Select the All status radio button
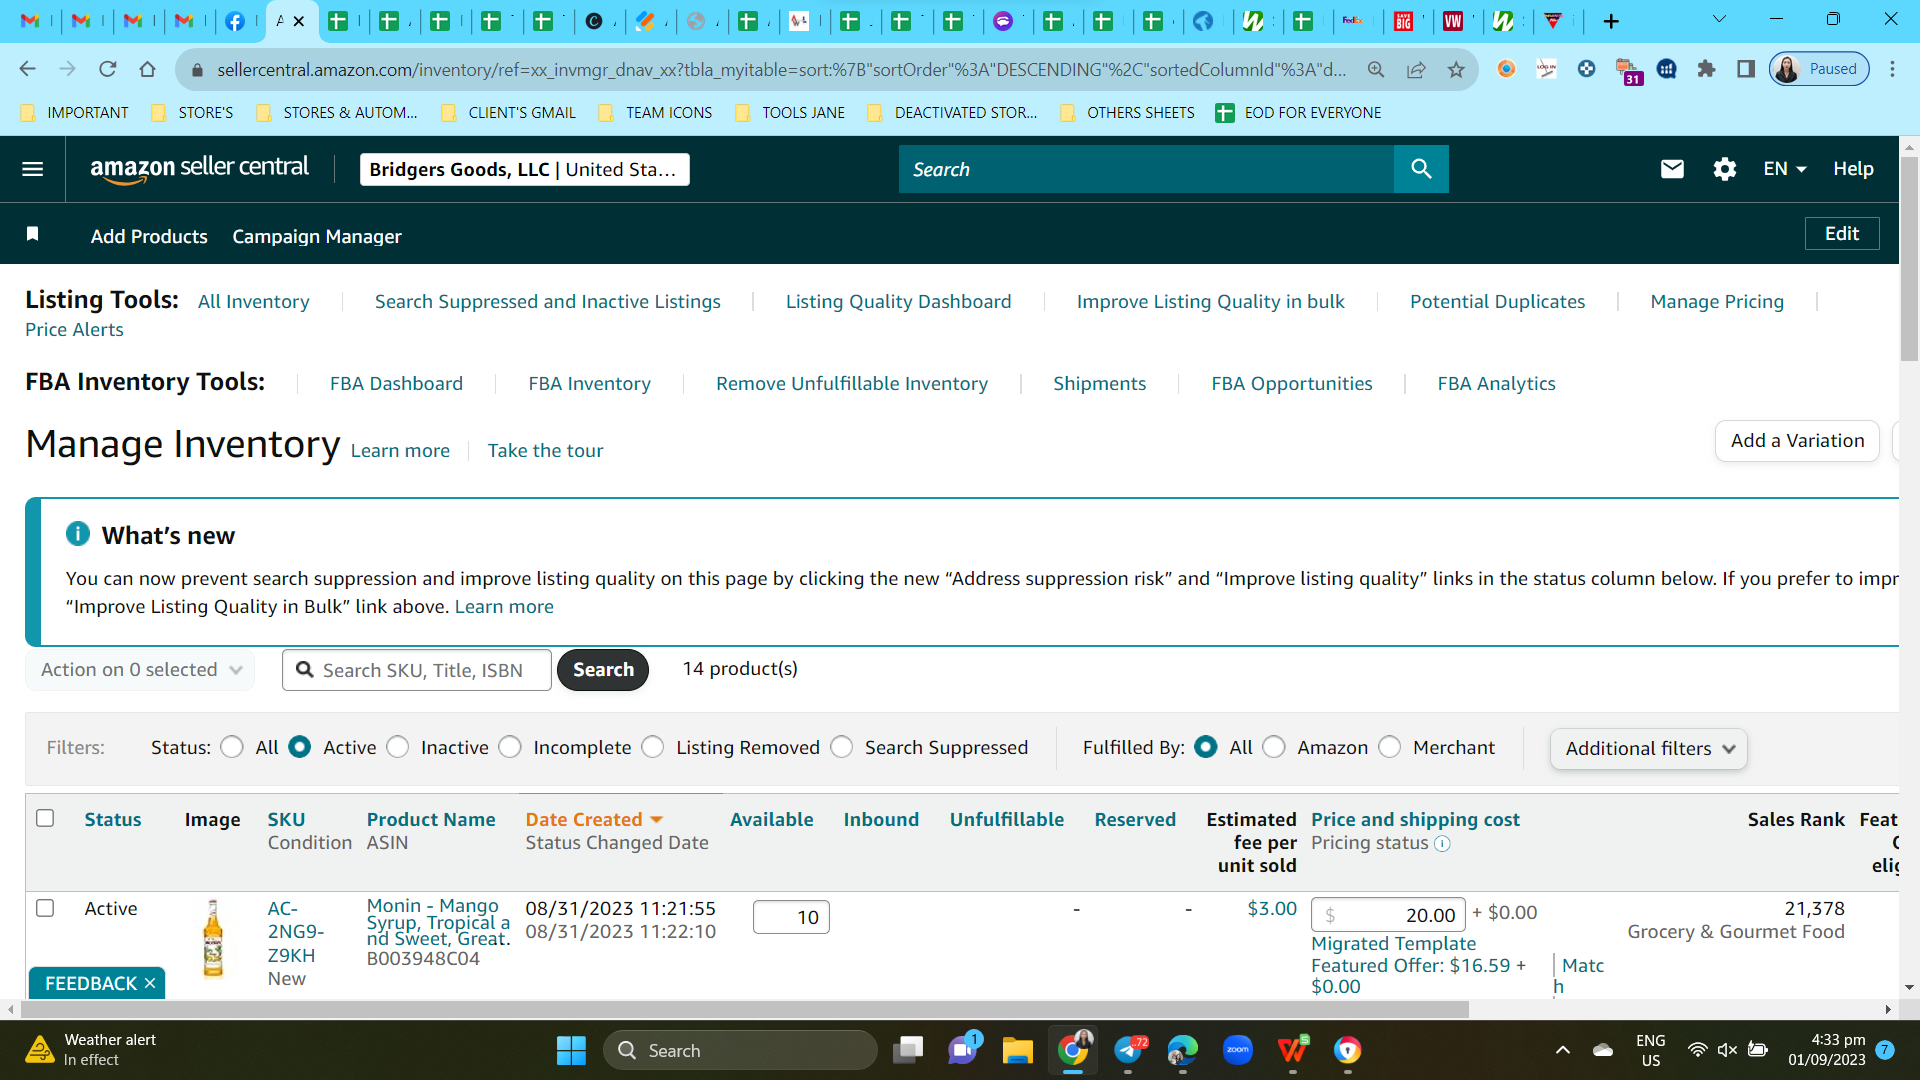 pyautogui.click(x=232, y=748)
